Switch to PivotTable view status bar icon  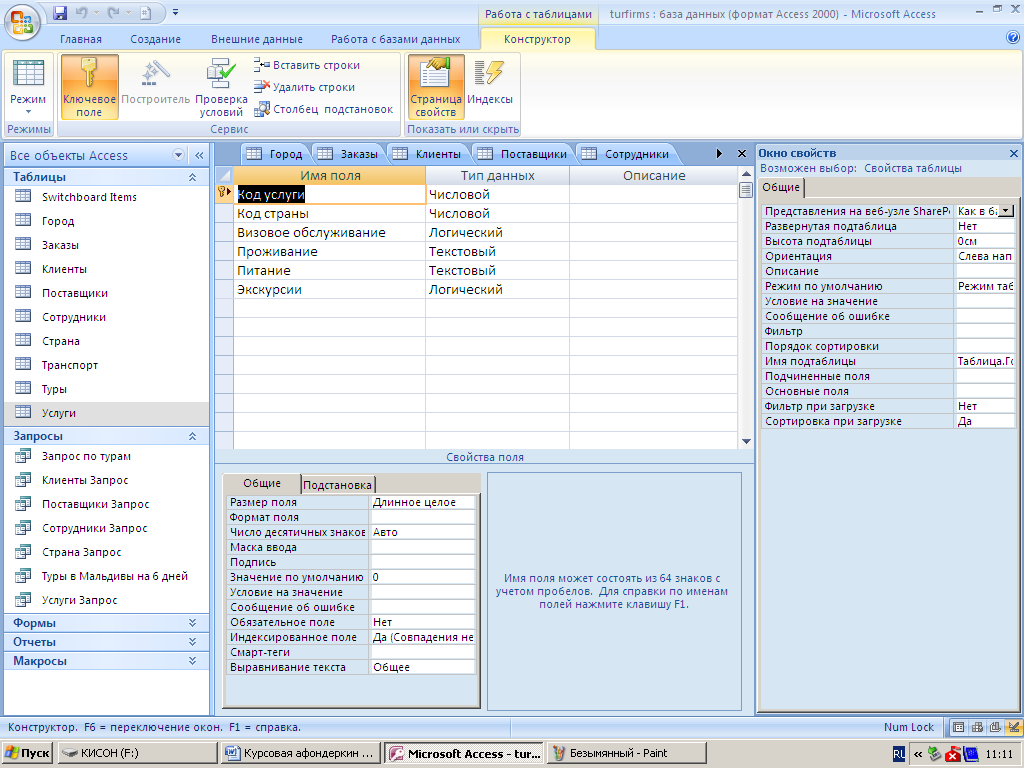pos(978,727)
